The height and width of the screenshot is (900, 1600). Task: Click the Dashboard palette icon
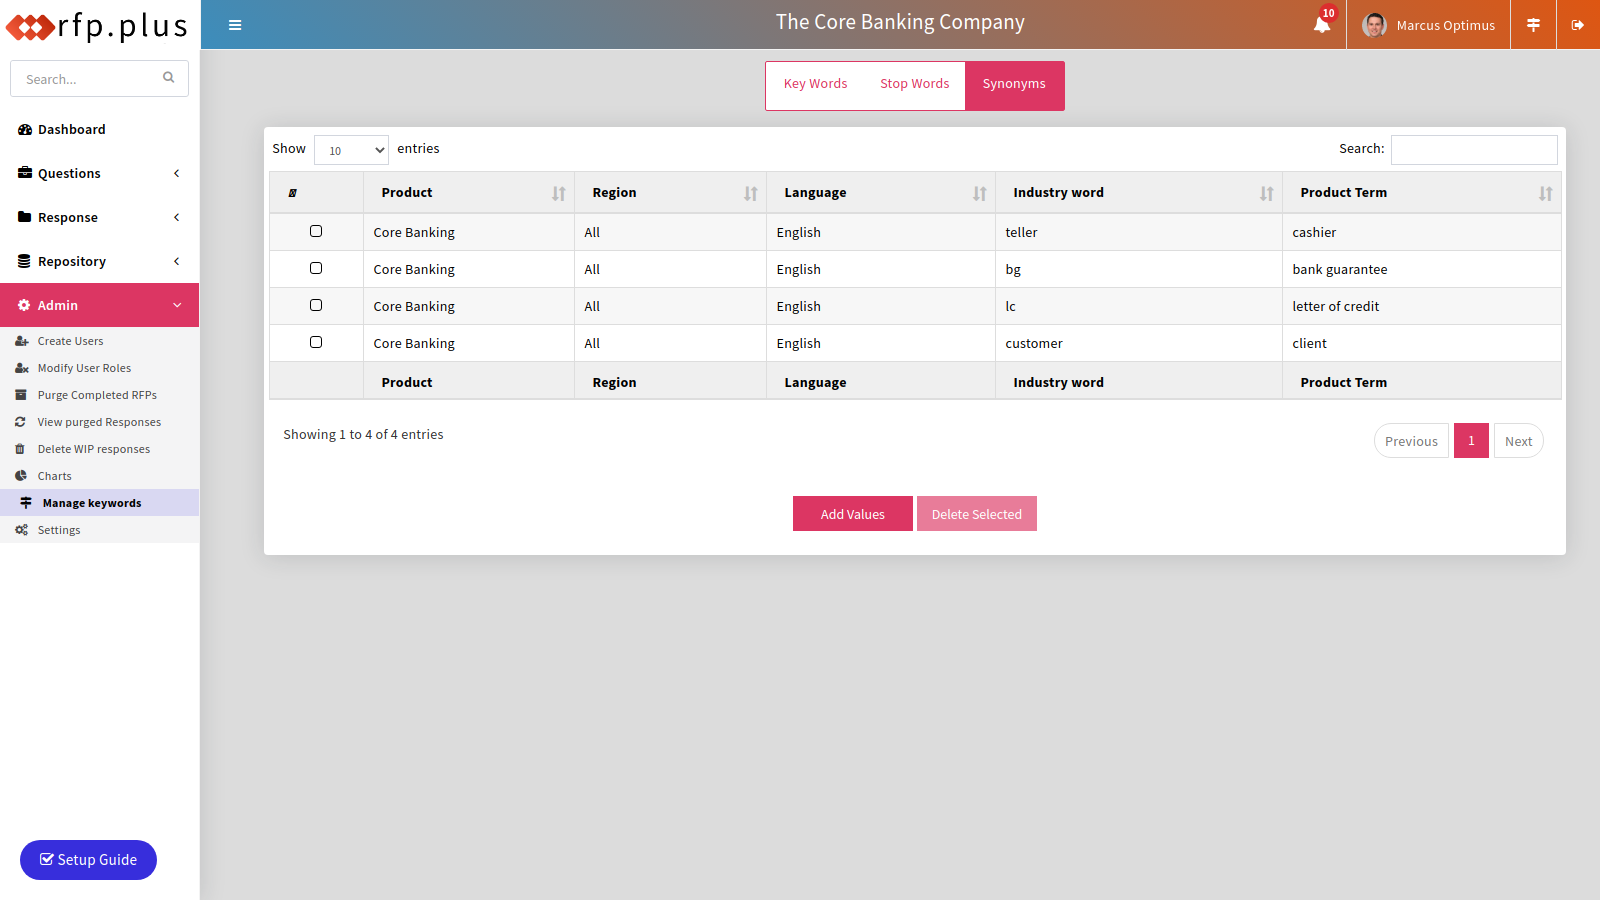[25, 130]
